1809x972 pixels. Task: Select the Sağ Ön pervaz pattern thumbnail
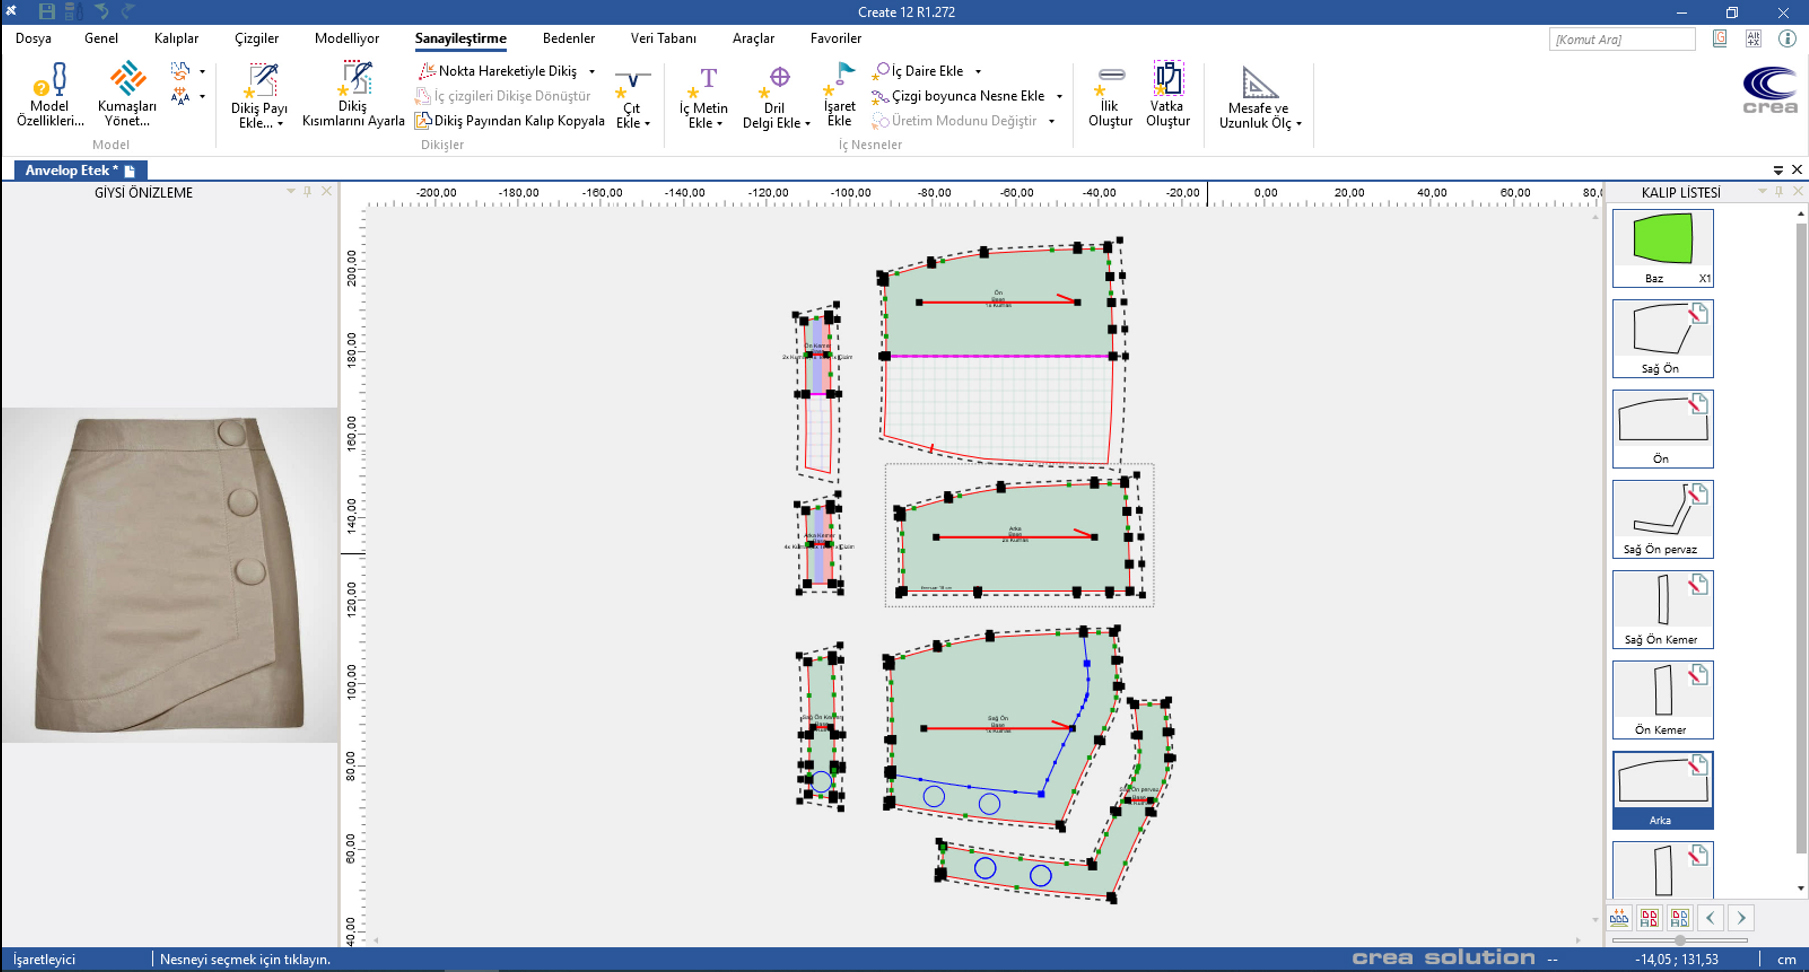click(1662, 518)
